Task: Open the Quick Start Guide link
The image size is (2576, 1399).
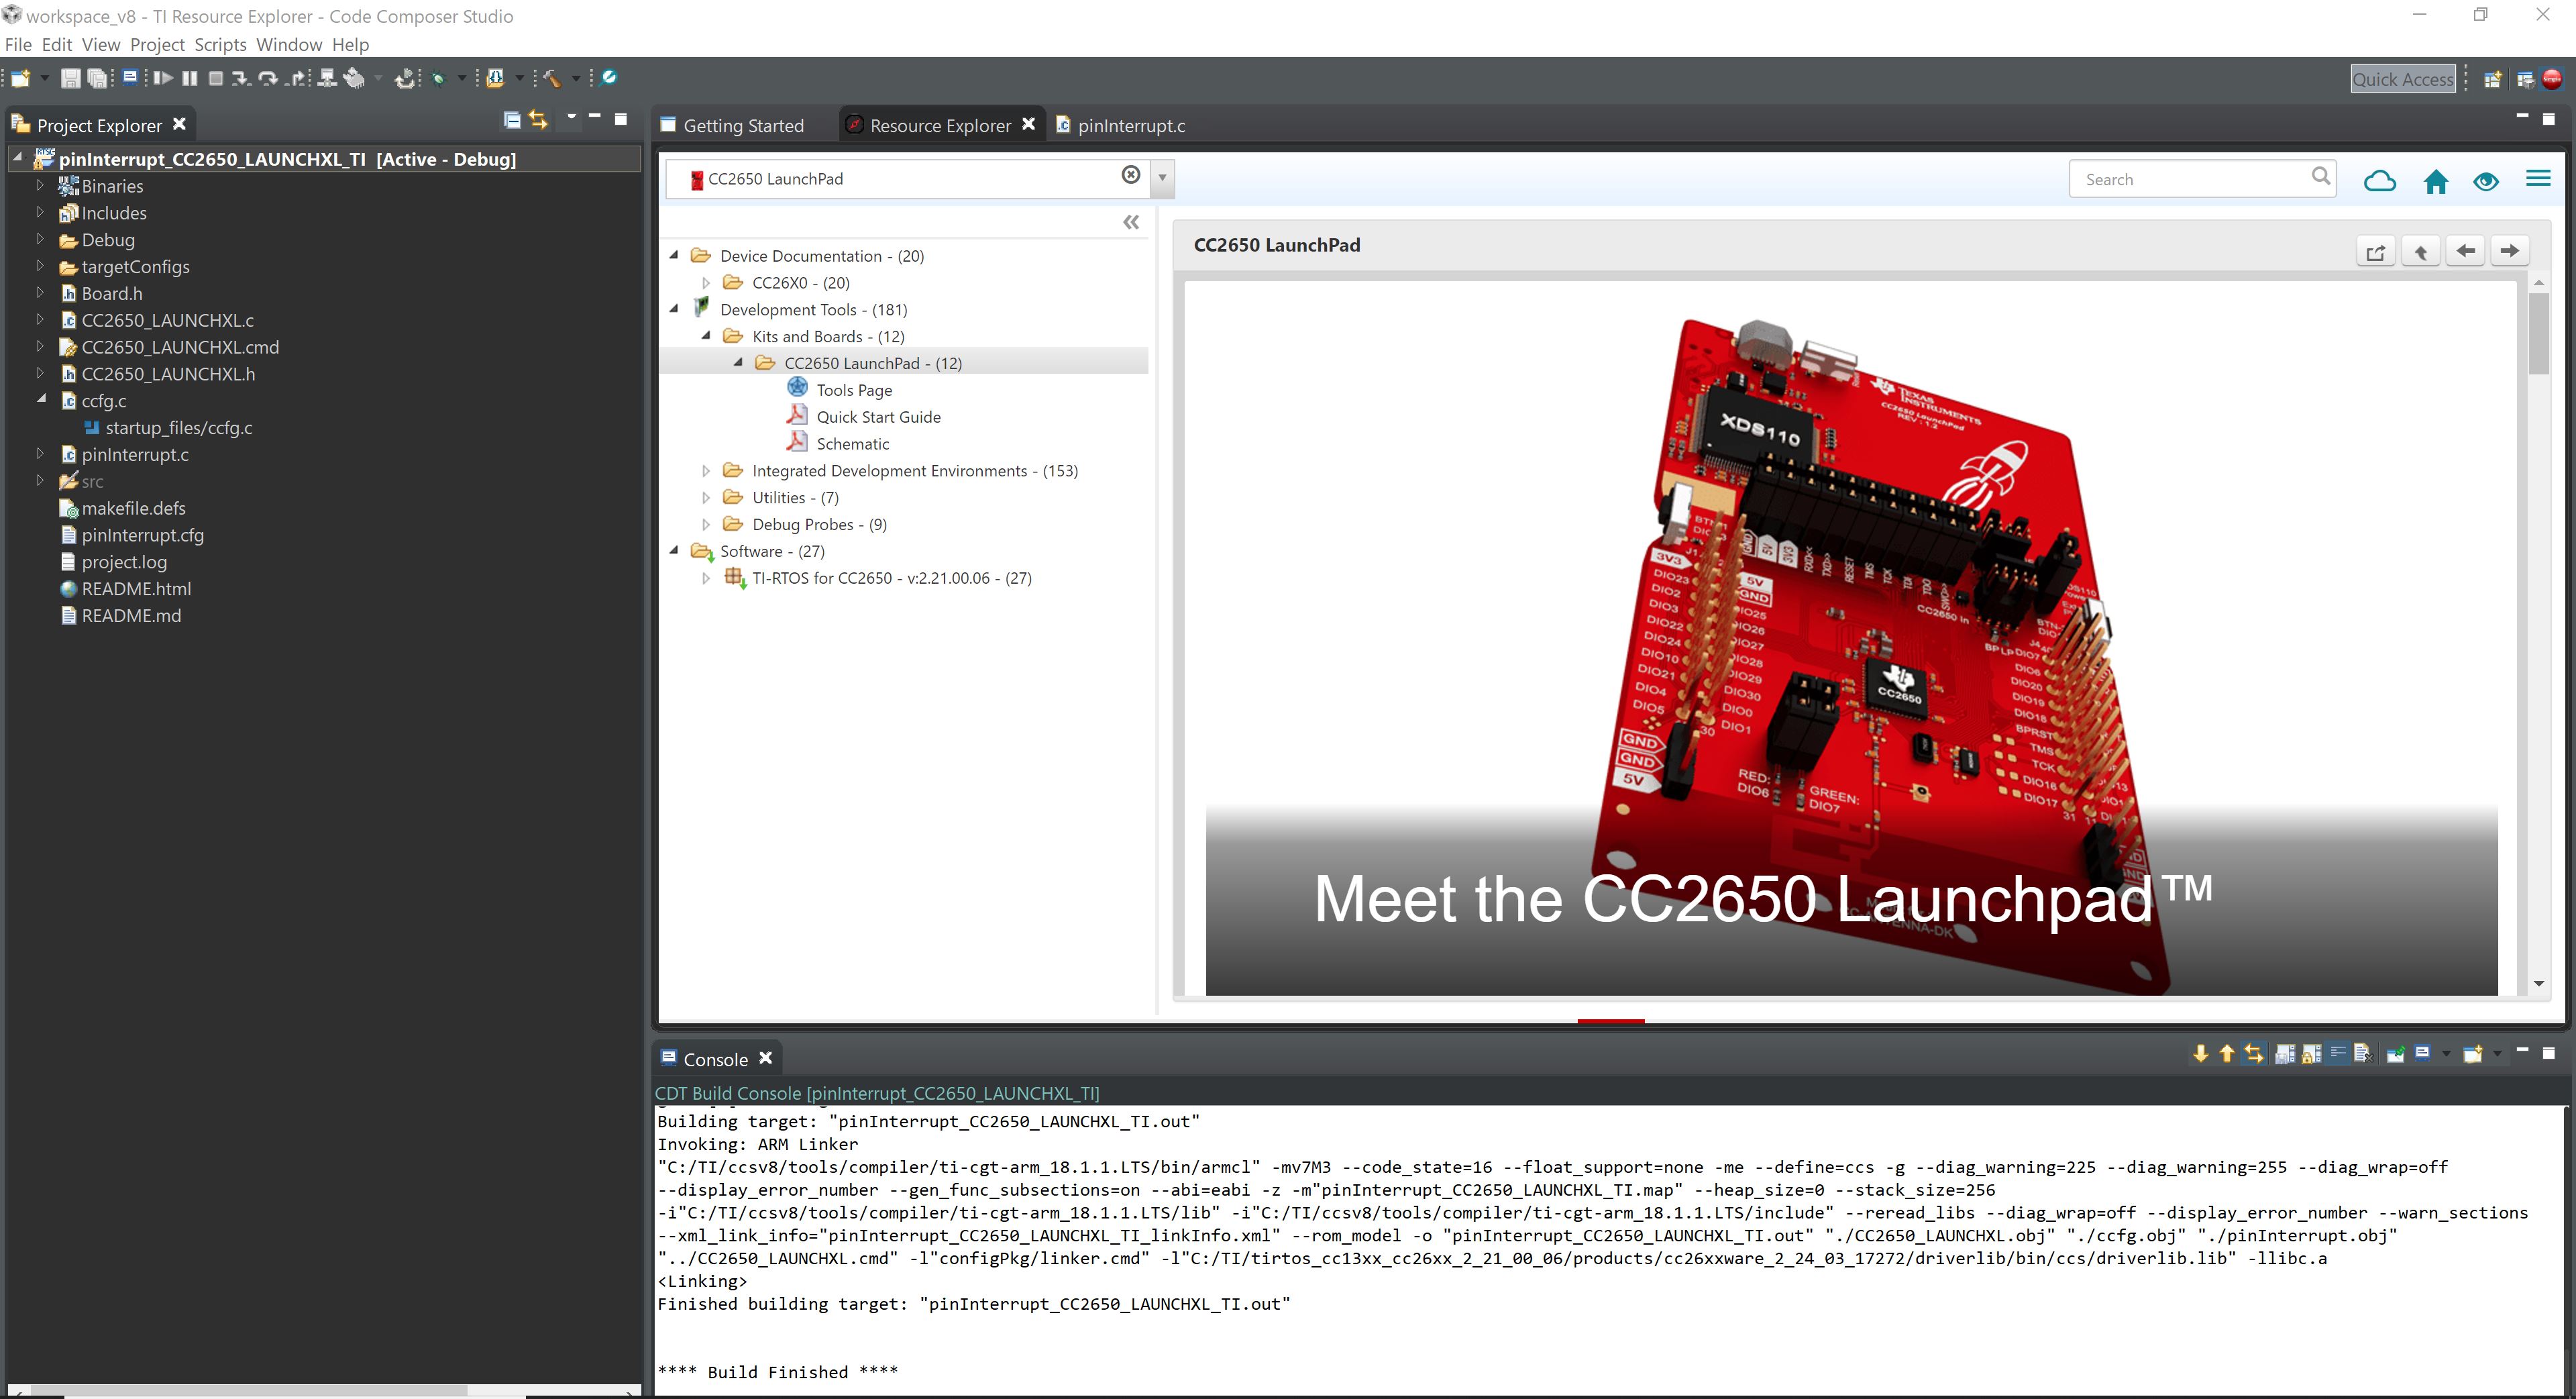Action: [x=878, y=417]
